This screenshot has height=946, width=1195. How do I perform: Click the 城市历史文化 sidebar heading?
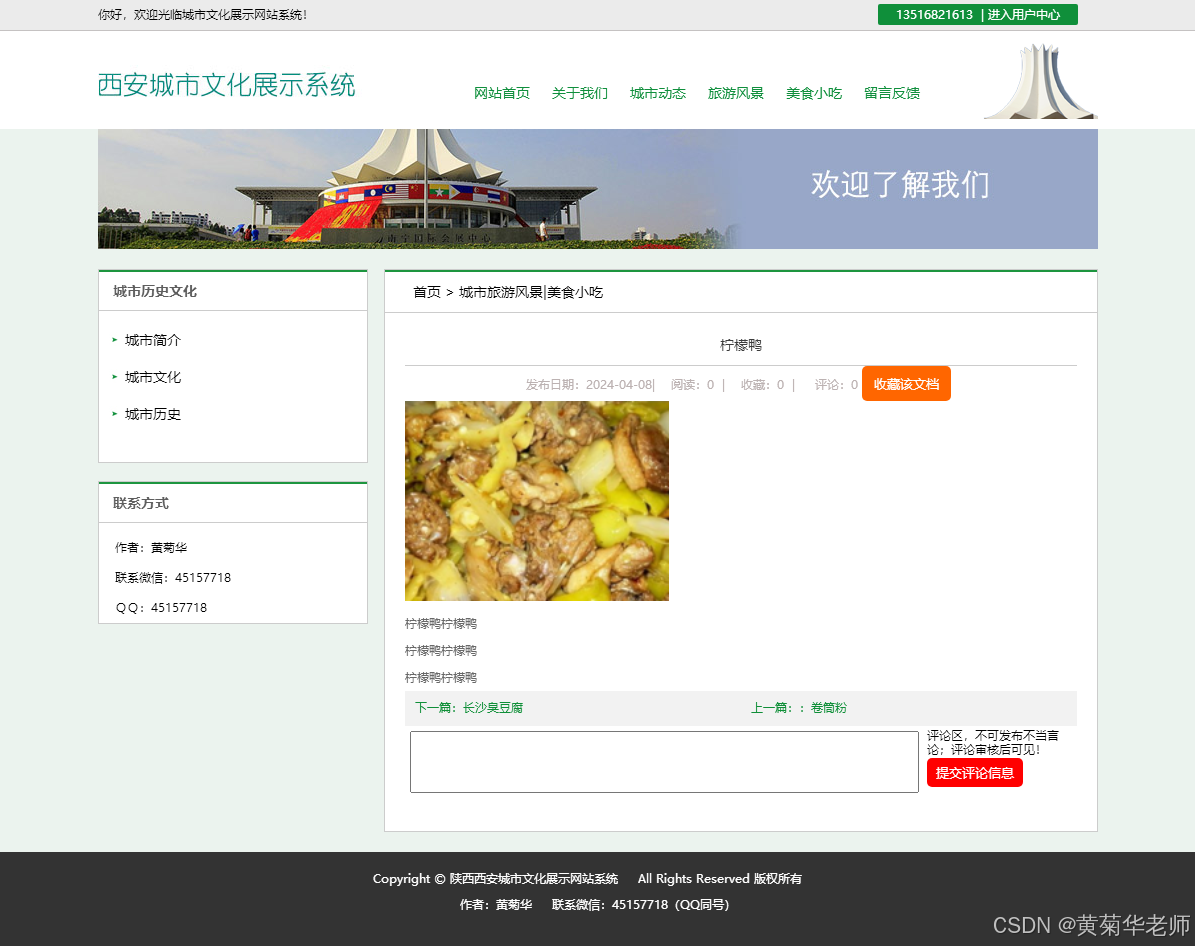click(x=155, y=291)
